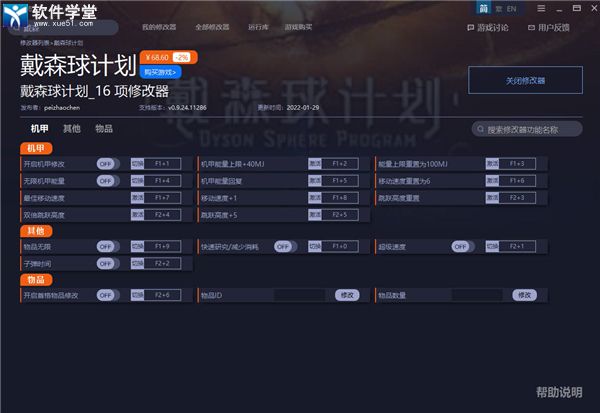The image size is (600, 413).
Task: Click 帮助说明 help link
Action: pos(559,392)
